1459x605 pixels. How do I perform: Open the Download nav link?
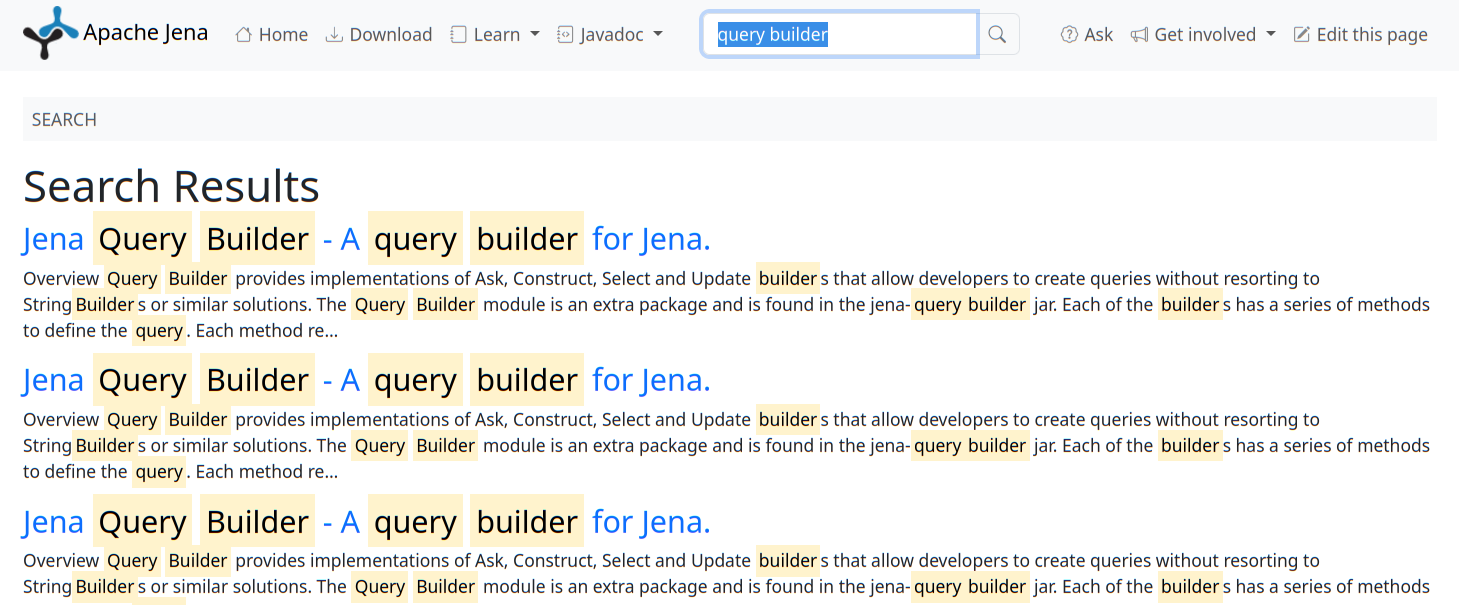coord(379,34)
